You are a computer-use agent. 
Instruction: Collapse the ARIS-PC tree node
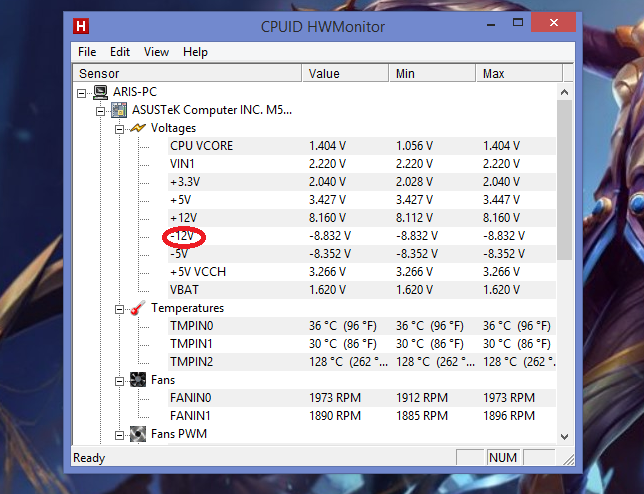[x=81, y=94]
